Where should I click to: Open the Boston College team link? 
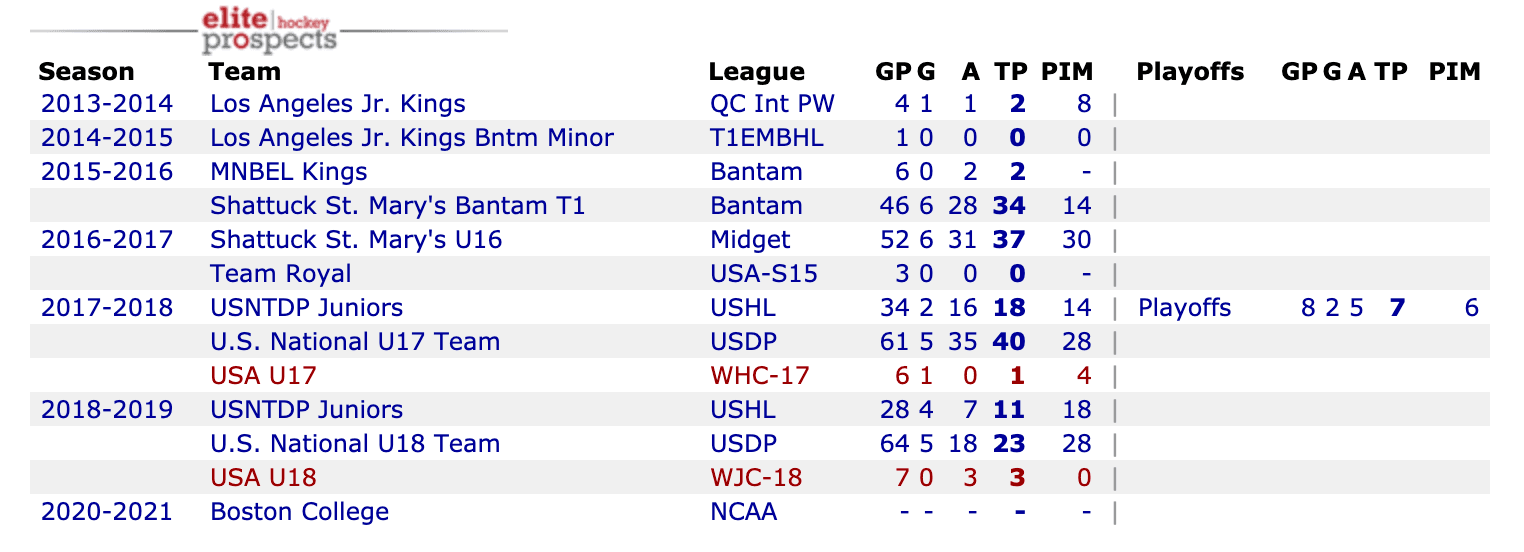299,512
